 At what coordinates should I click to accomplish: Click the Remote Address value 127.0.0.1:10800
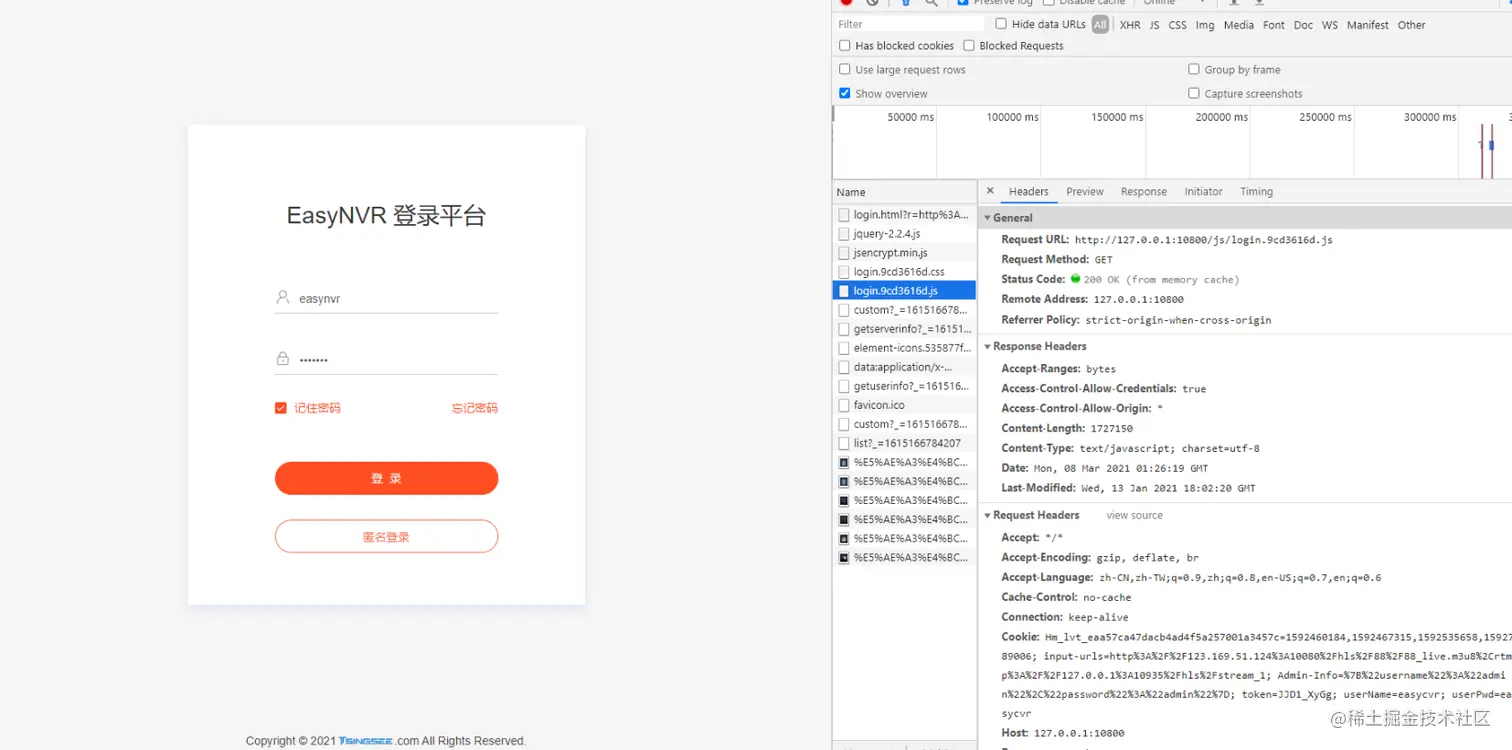[1138, 299]
